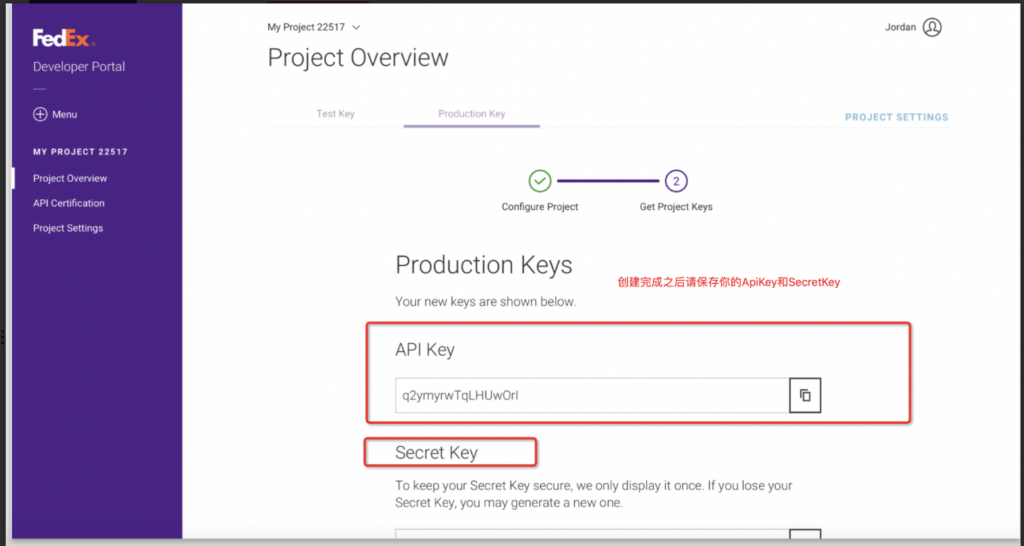Open the Menu plus icon
Screen dimensions: 1024x546
coord(40,114)
